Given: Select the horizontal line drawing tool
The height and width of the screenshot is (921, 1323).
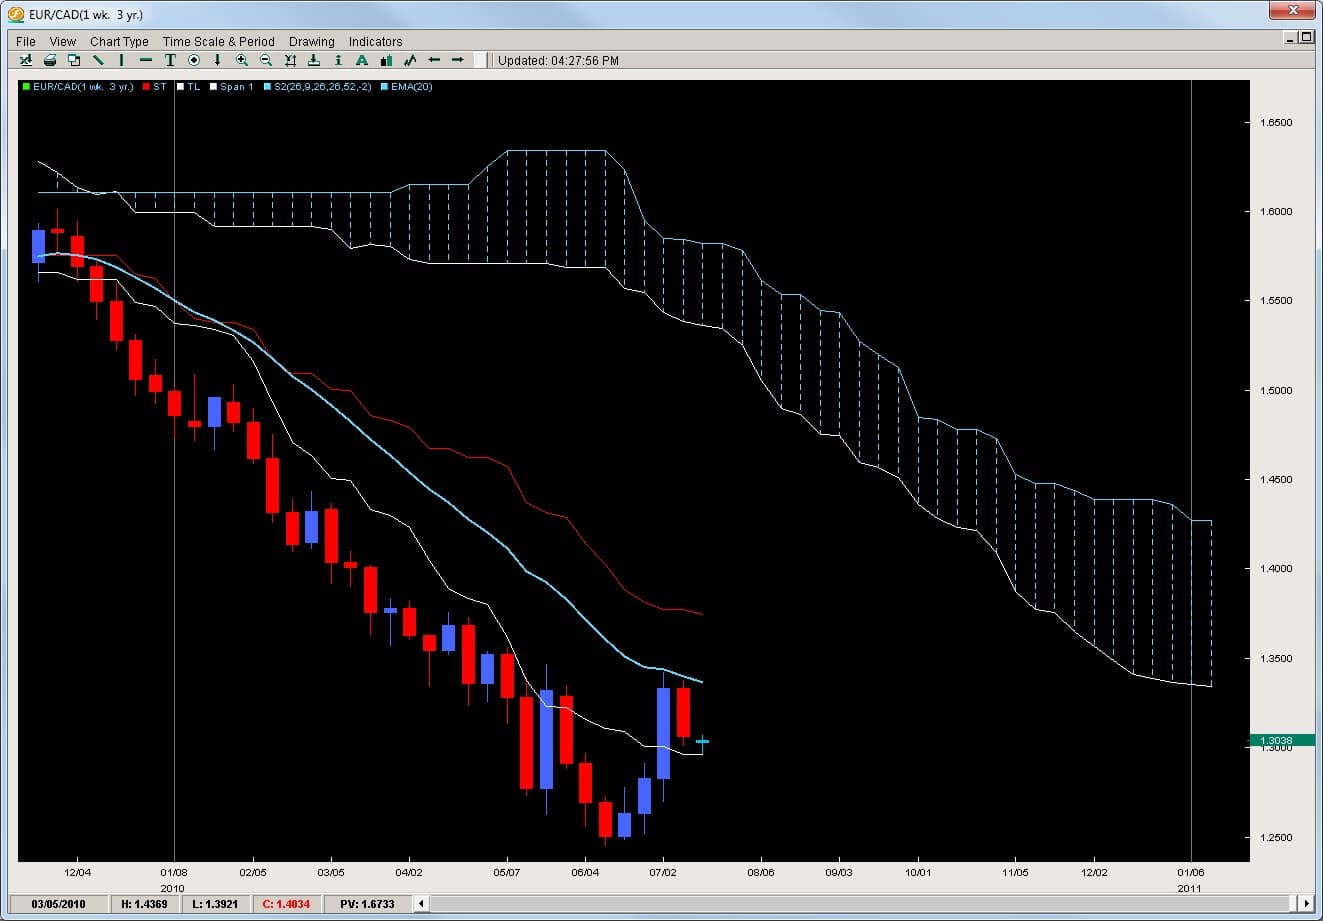Looking at the screenshot, I should pyautogui.click(x=146, y=60).
